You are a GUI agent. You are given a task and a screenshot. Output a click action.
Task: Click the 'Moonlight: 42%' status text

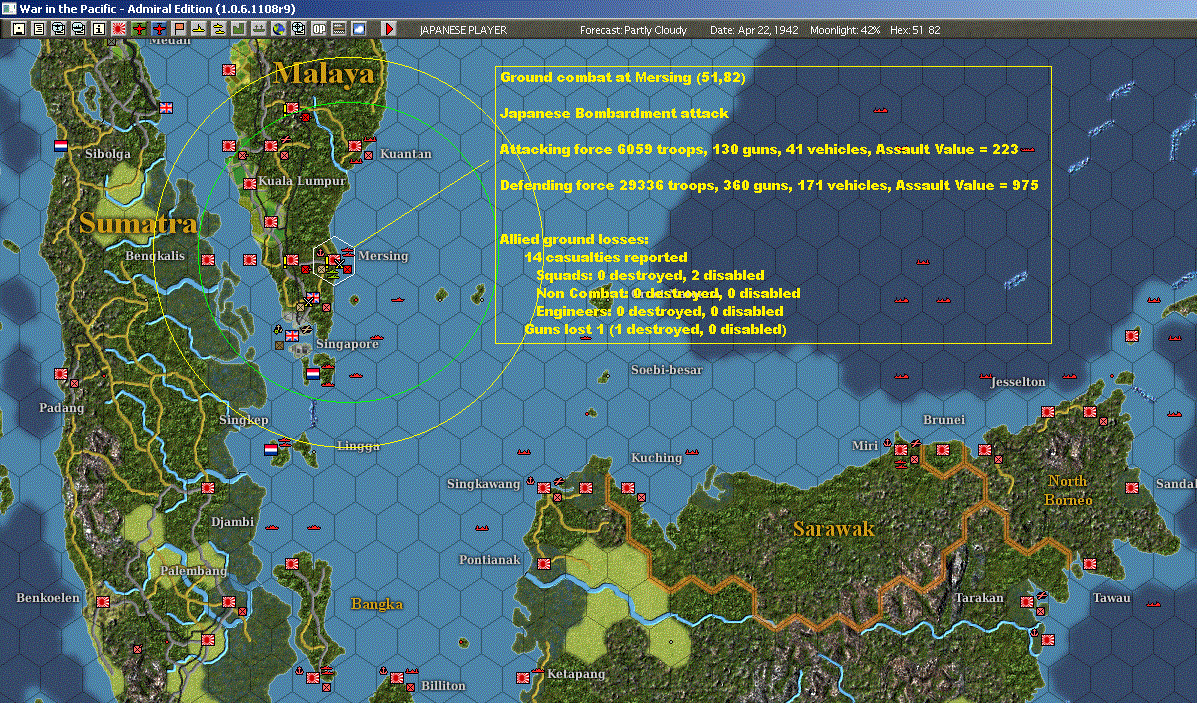(x=844, y=30)
